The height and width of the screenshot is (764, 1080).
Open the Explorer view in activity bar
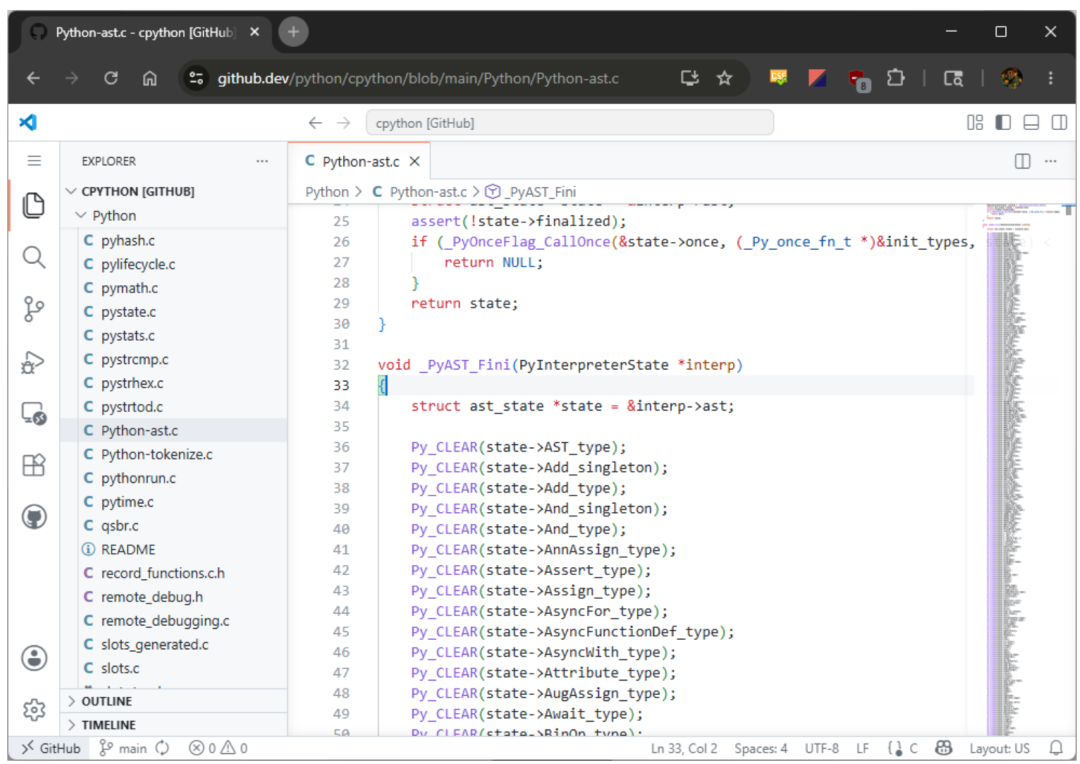pyautogui.click(x=33, y=205)
